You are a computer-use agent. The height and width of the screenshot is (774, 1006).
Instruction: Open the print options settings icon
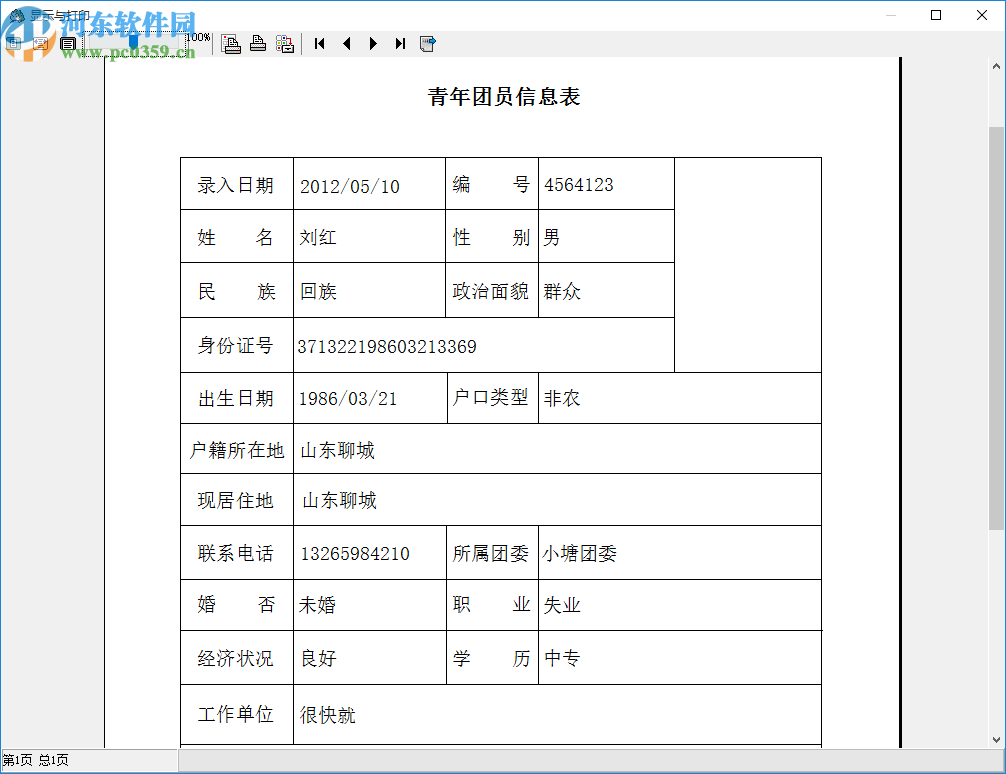[284, 43]
